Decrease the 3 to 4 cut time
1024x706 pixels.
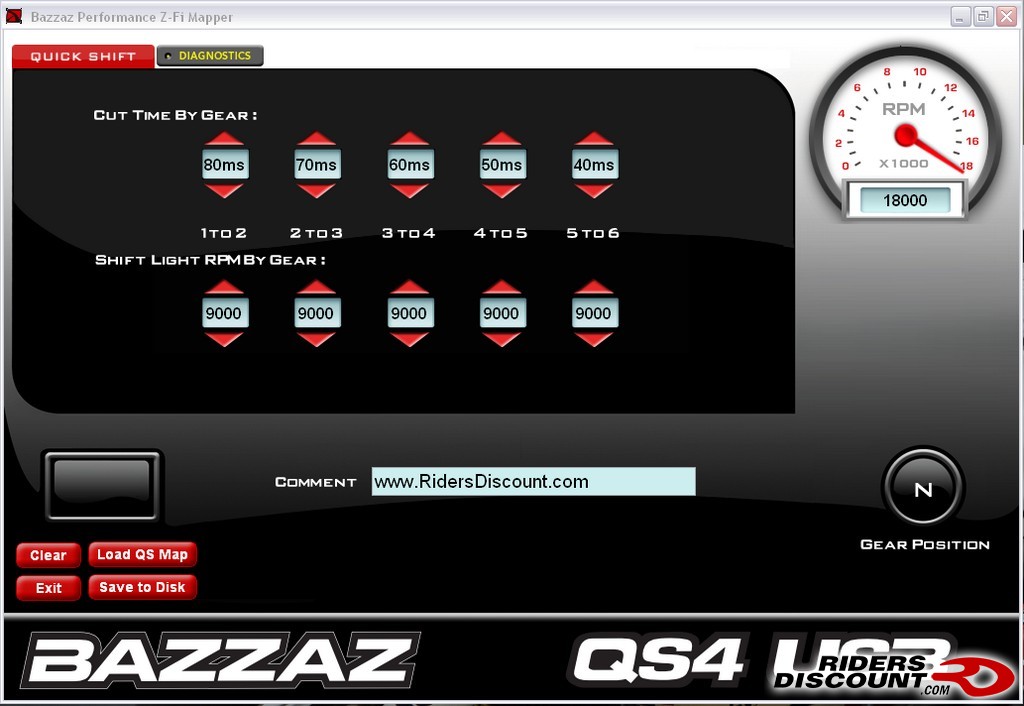409,191
